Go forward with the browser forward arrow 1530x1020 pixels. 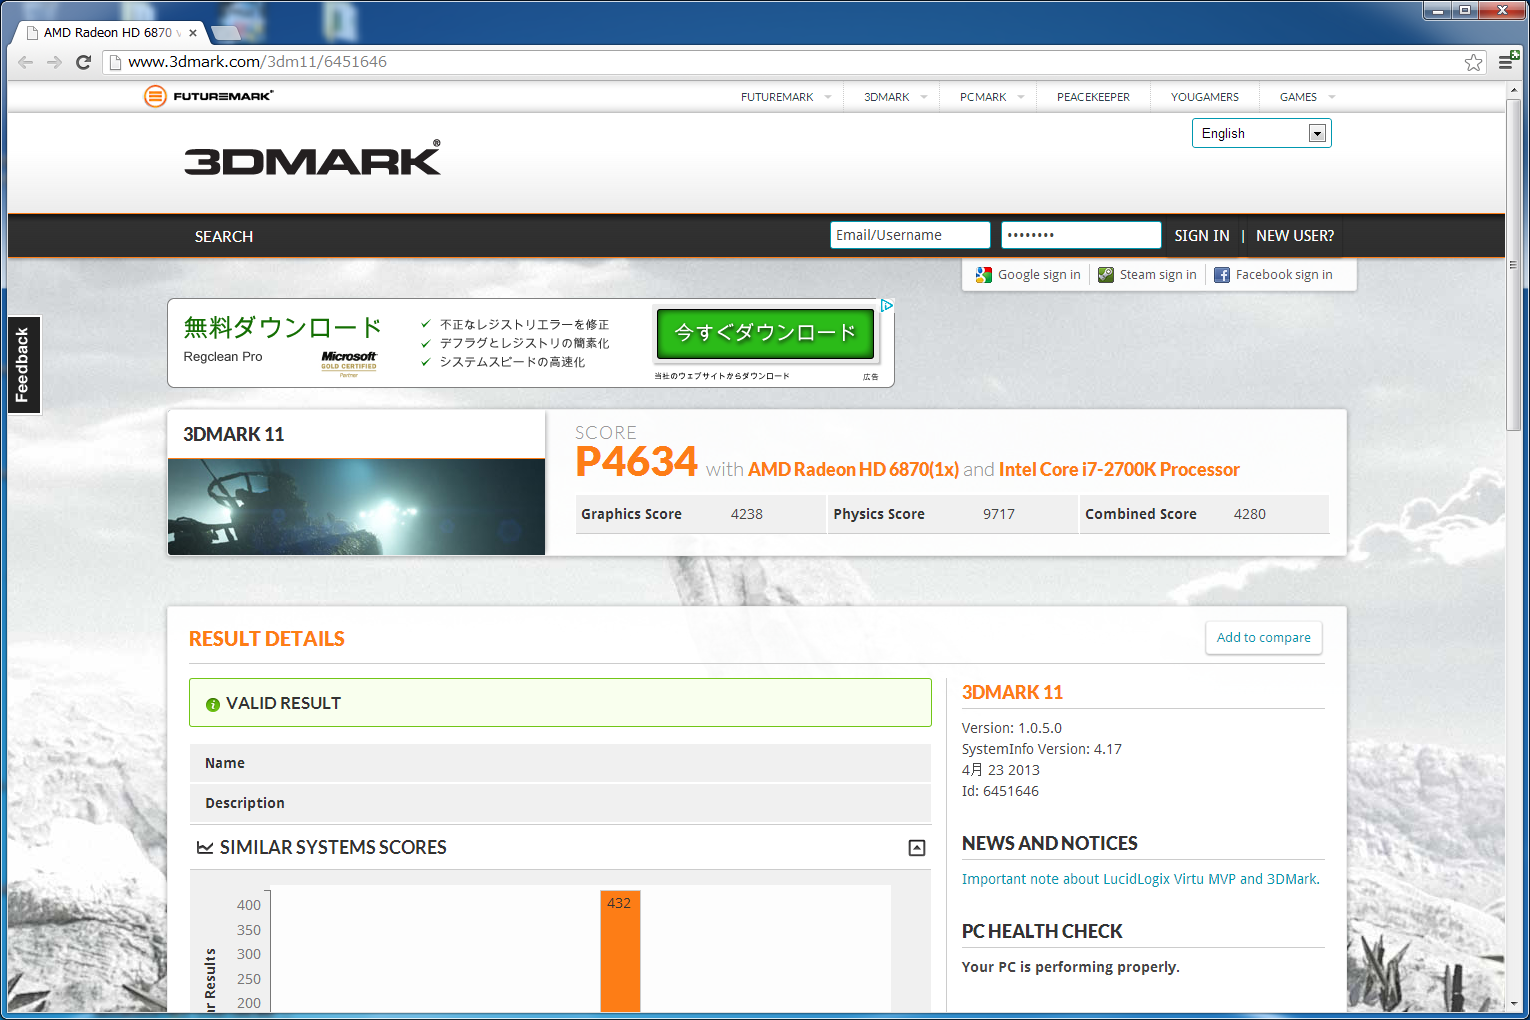pos(54,62)
